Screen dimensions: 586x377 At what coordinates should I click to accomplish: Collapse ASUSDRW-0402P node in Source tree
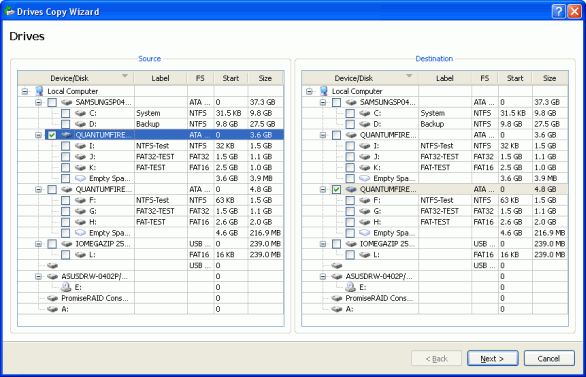click(38, 276)
